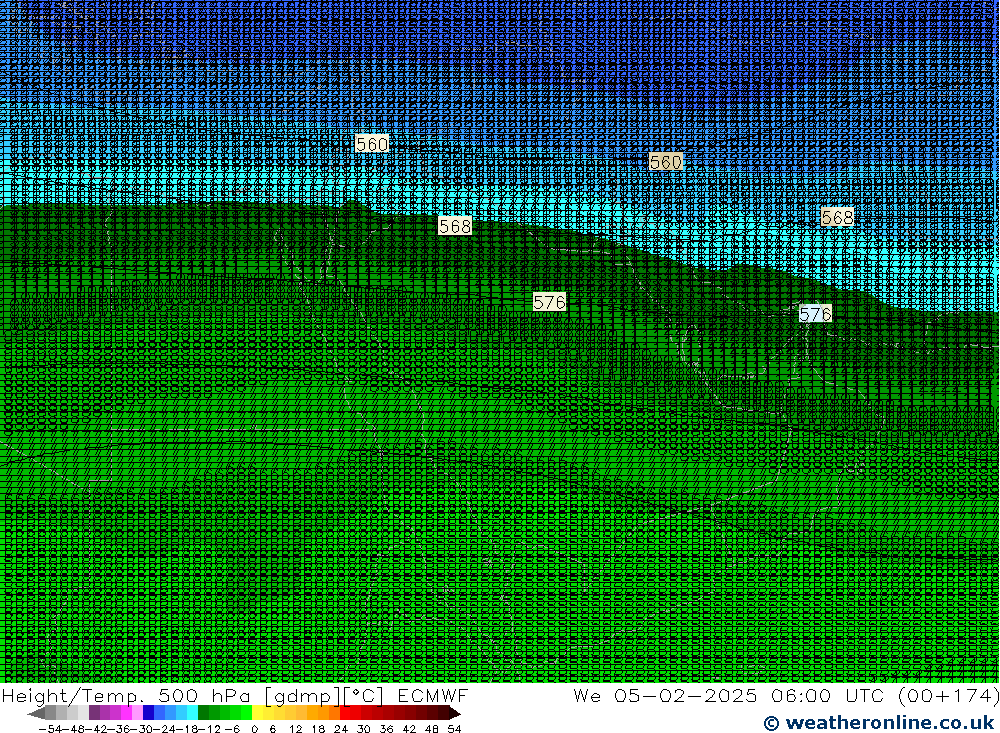Click the [°C] unit text in the title
1000x733 pixels.
(363, 695)
